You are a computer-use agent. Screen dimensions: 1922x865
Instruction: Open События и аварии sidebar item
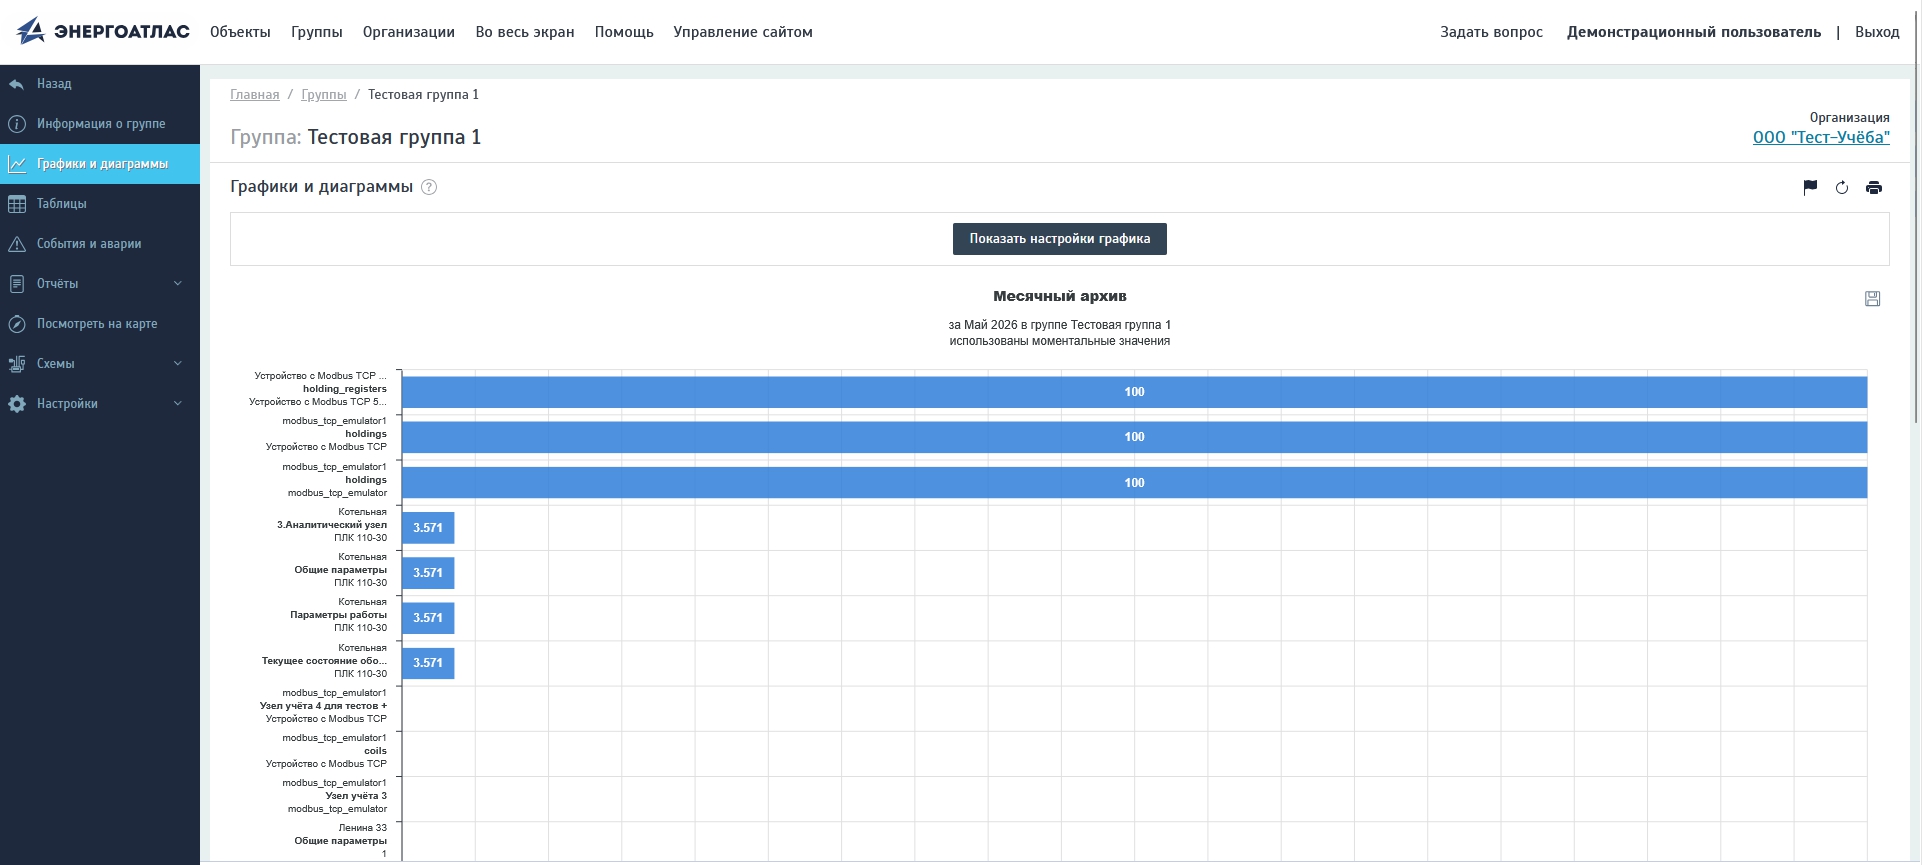(x=100, y=244)
